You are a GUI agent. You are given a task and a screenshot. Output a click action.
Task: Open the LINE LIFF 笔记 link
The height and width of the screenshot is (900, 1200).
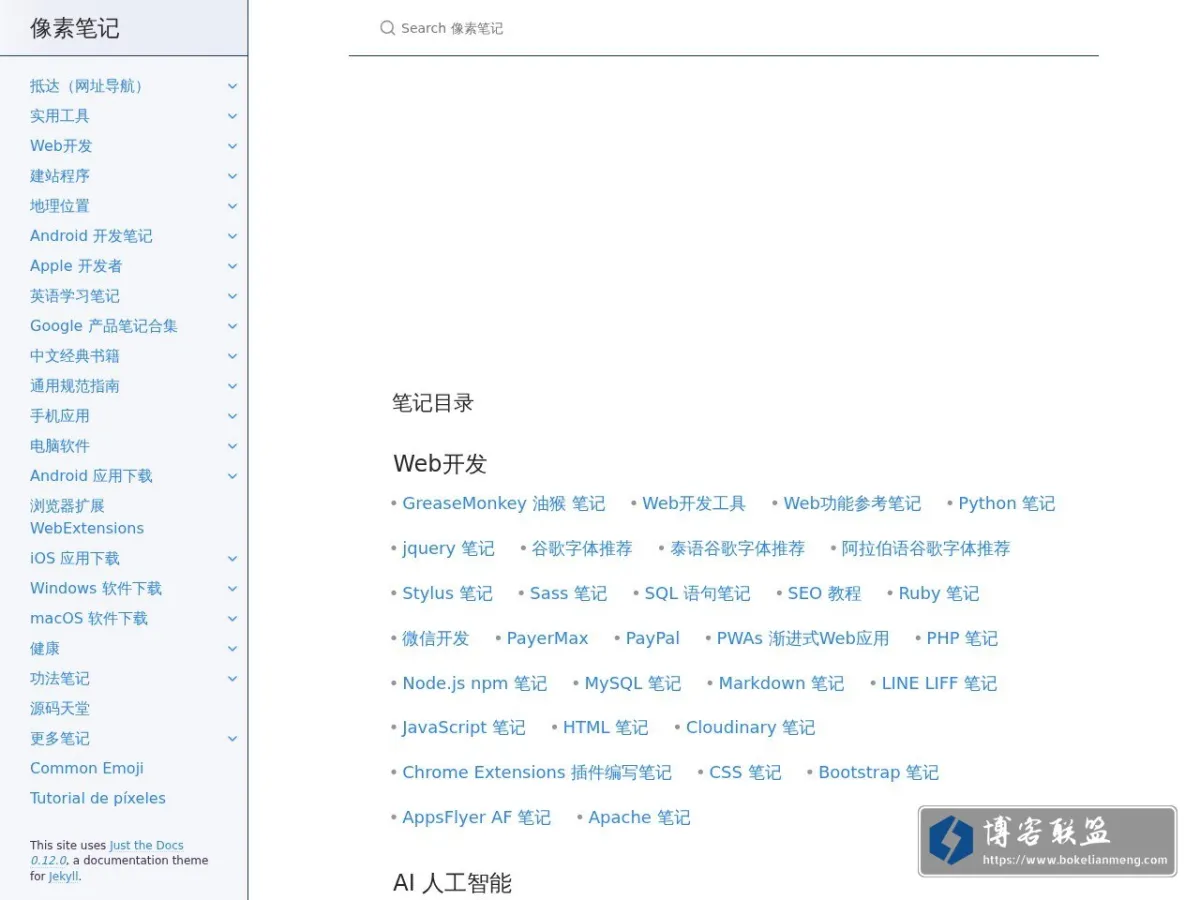coord(939,683)
